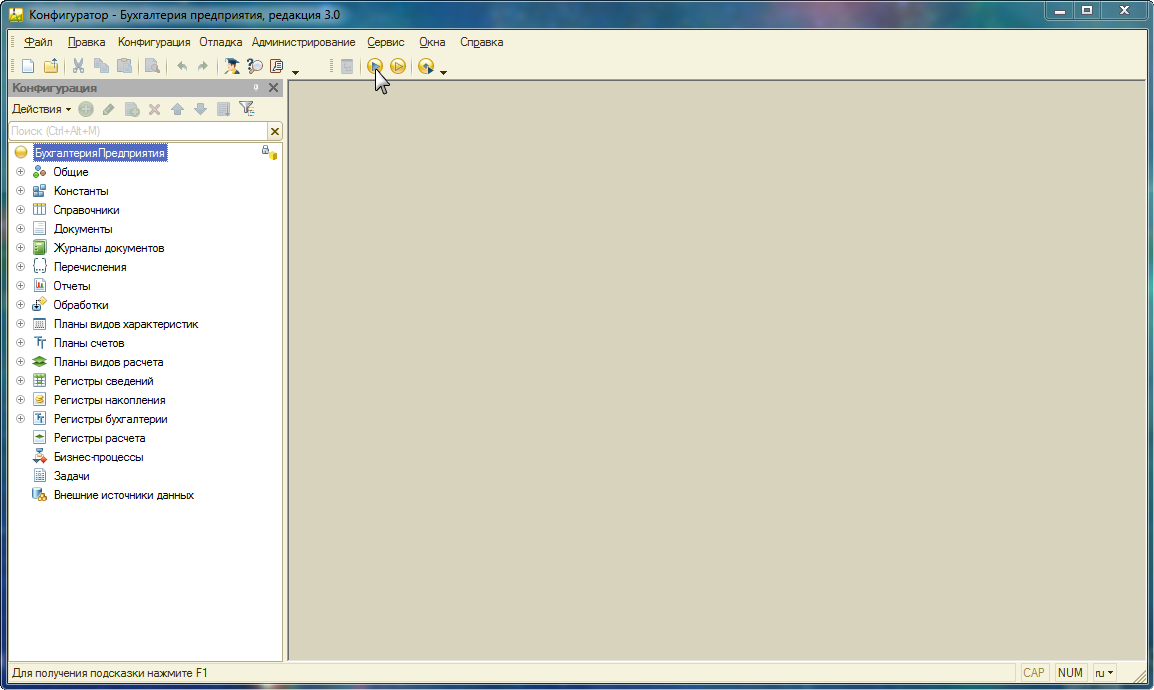1154x690 pixels.
Task: Open the Файл menu
Action: coord(38,42)
